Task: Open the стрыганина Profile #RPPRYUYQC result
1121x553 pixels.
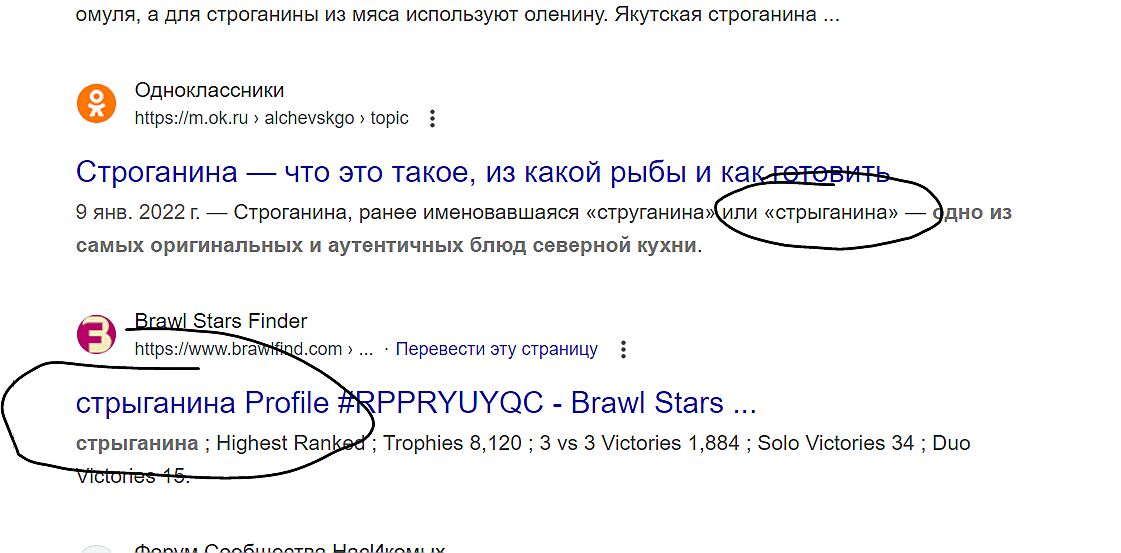Action: (x=415, y=403)
